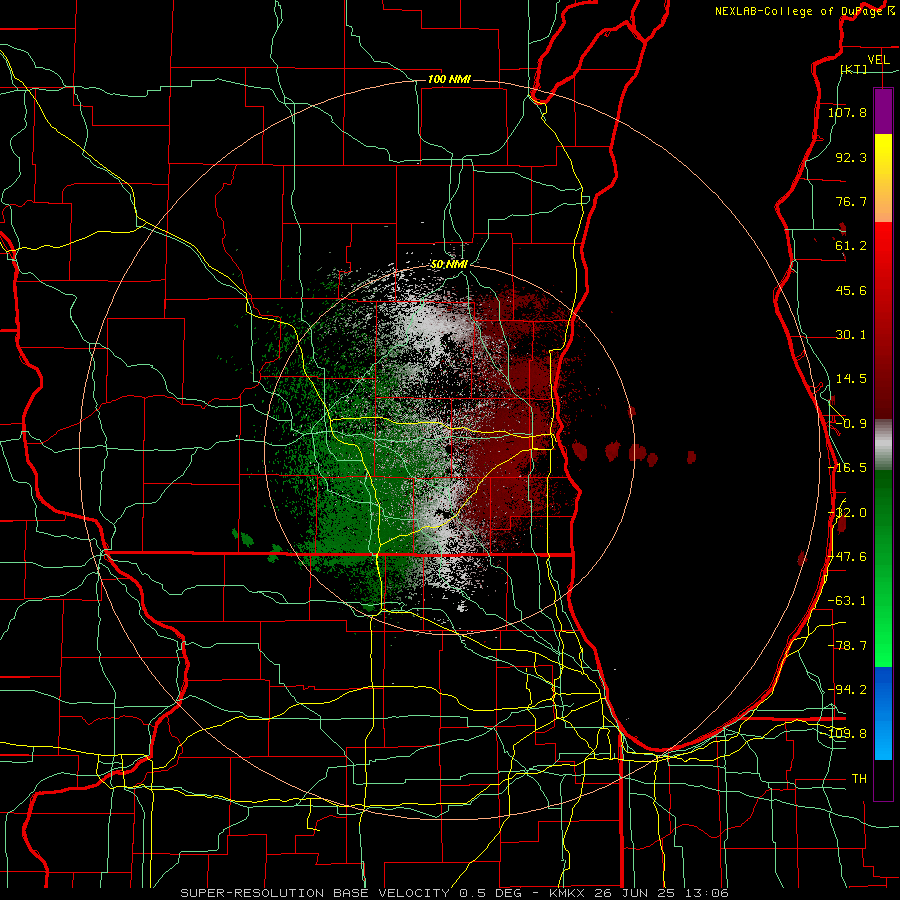Pick the yellow-orange gradient on the velocity scale
This screenshot has width=900, height=900.
click(x=883, y=178)
